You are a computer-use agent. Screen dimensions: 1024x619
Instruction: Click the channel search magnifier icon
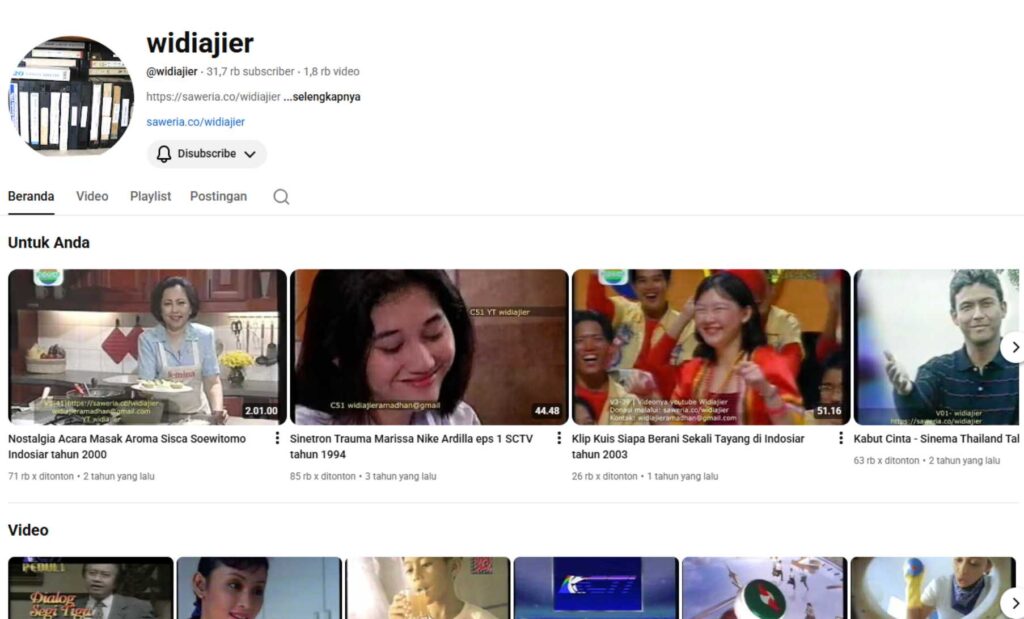tap(281, 197)
